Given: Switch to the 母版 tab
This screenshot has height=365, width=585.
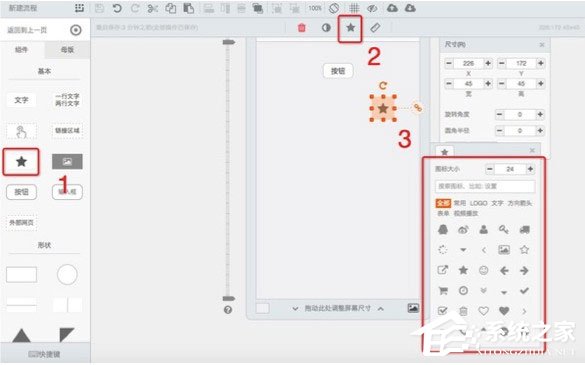Looking at the screenshot, I should tap(67, 50).
